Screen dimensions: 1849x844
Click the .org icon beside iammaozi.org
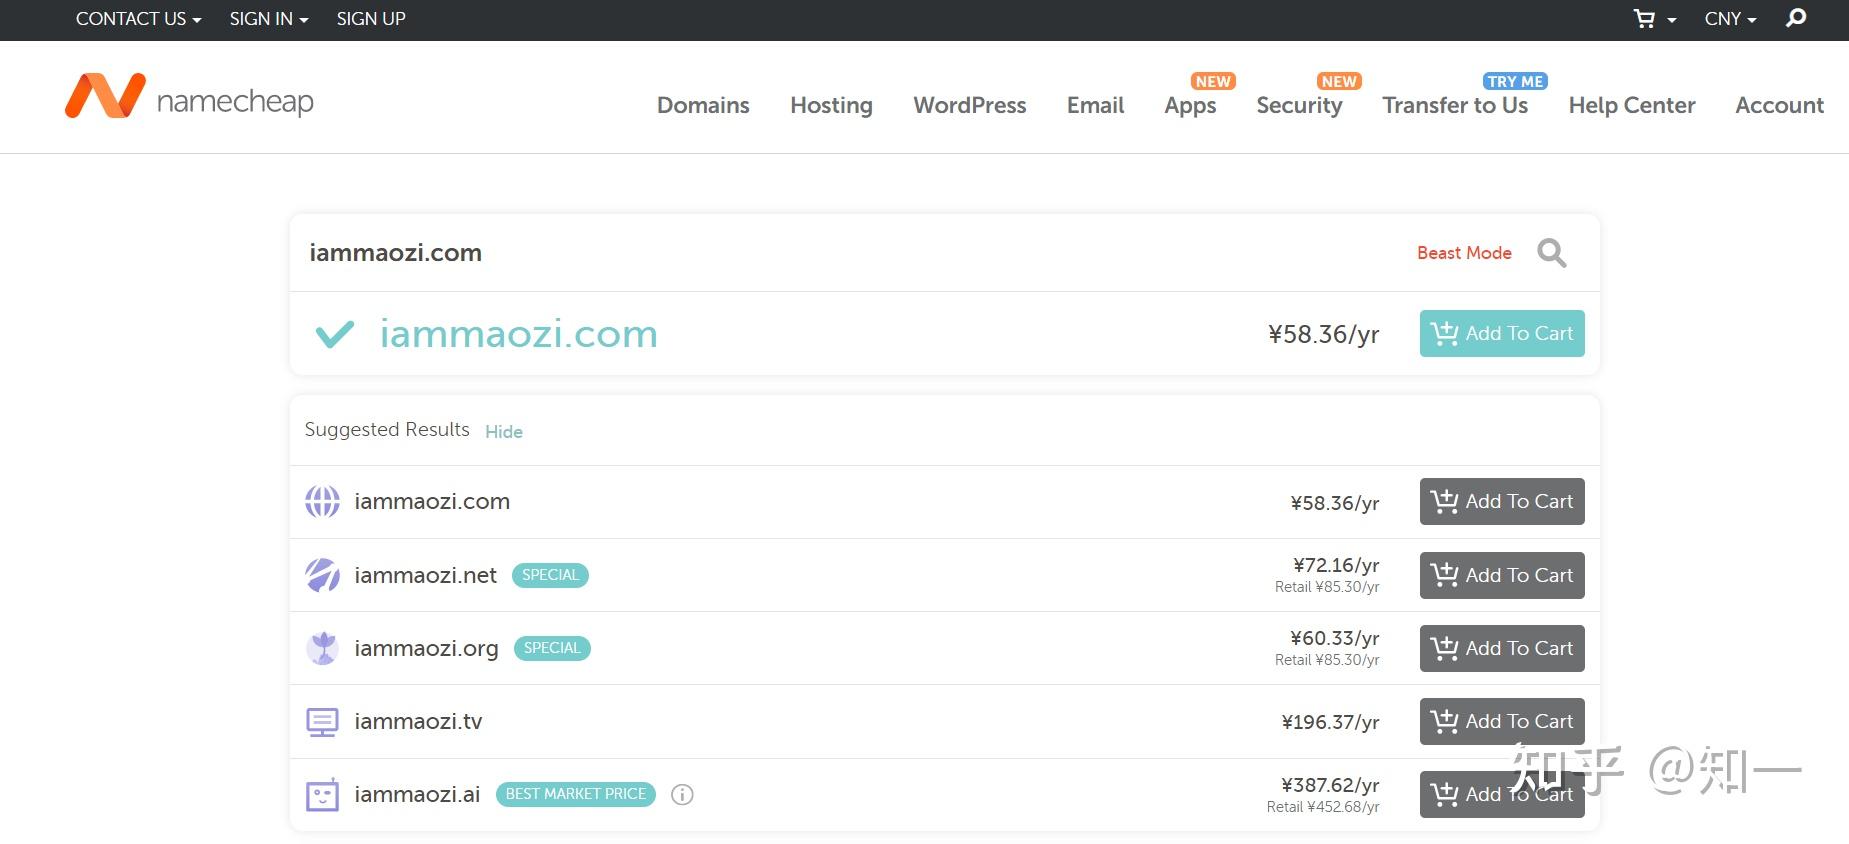pyautogui.click(x=322, y=648)
